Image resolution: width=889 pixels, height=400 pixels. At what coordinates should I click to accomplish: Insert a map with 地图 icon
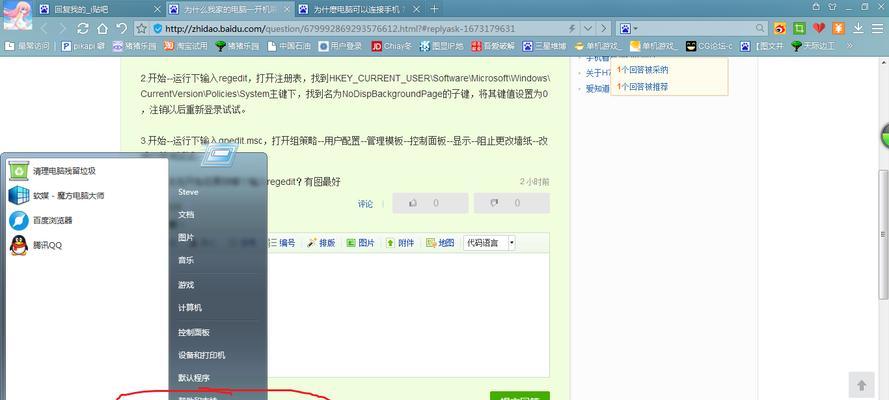coord(440,242)
